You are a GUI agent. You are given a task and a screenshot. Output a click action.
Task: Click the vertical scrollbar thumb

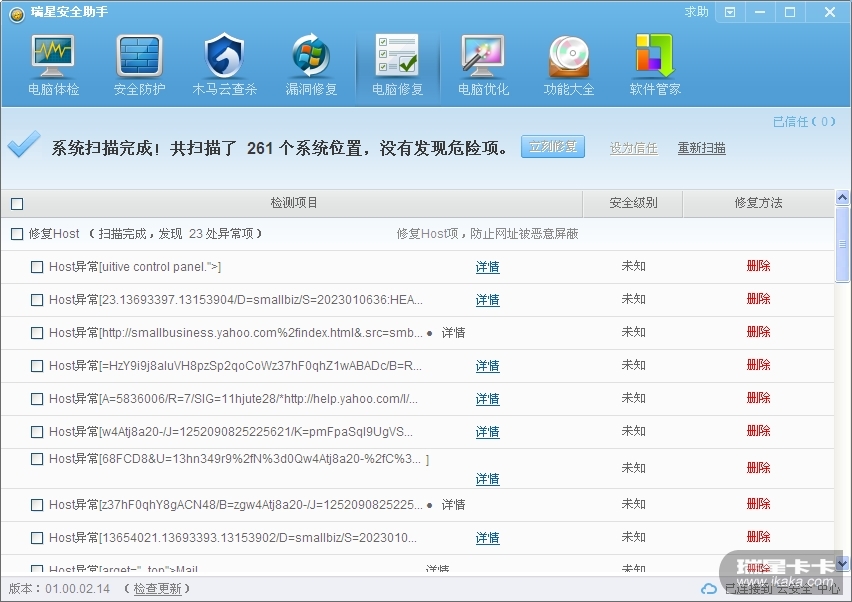pos(842,244)
